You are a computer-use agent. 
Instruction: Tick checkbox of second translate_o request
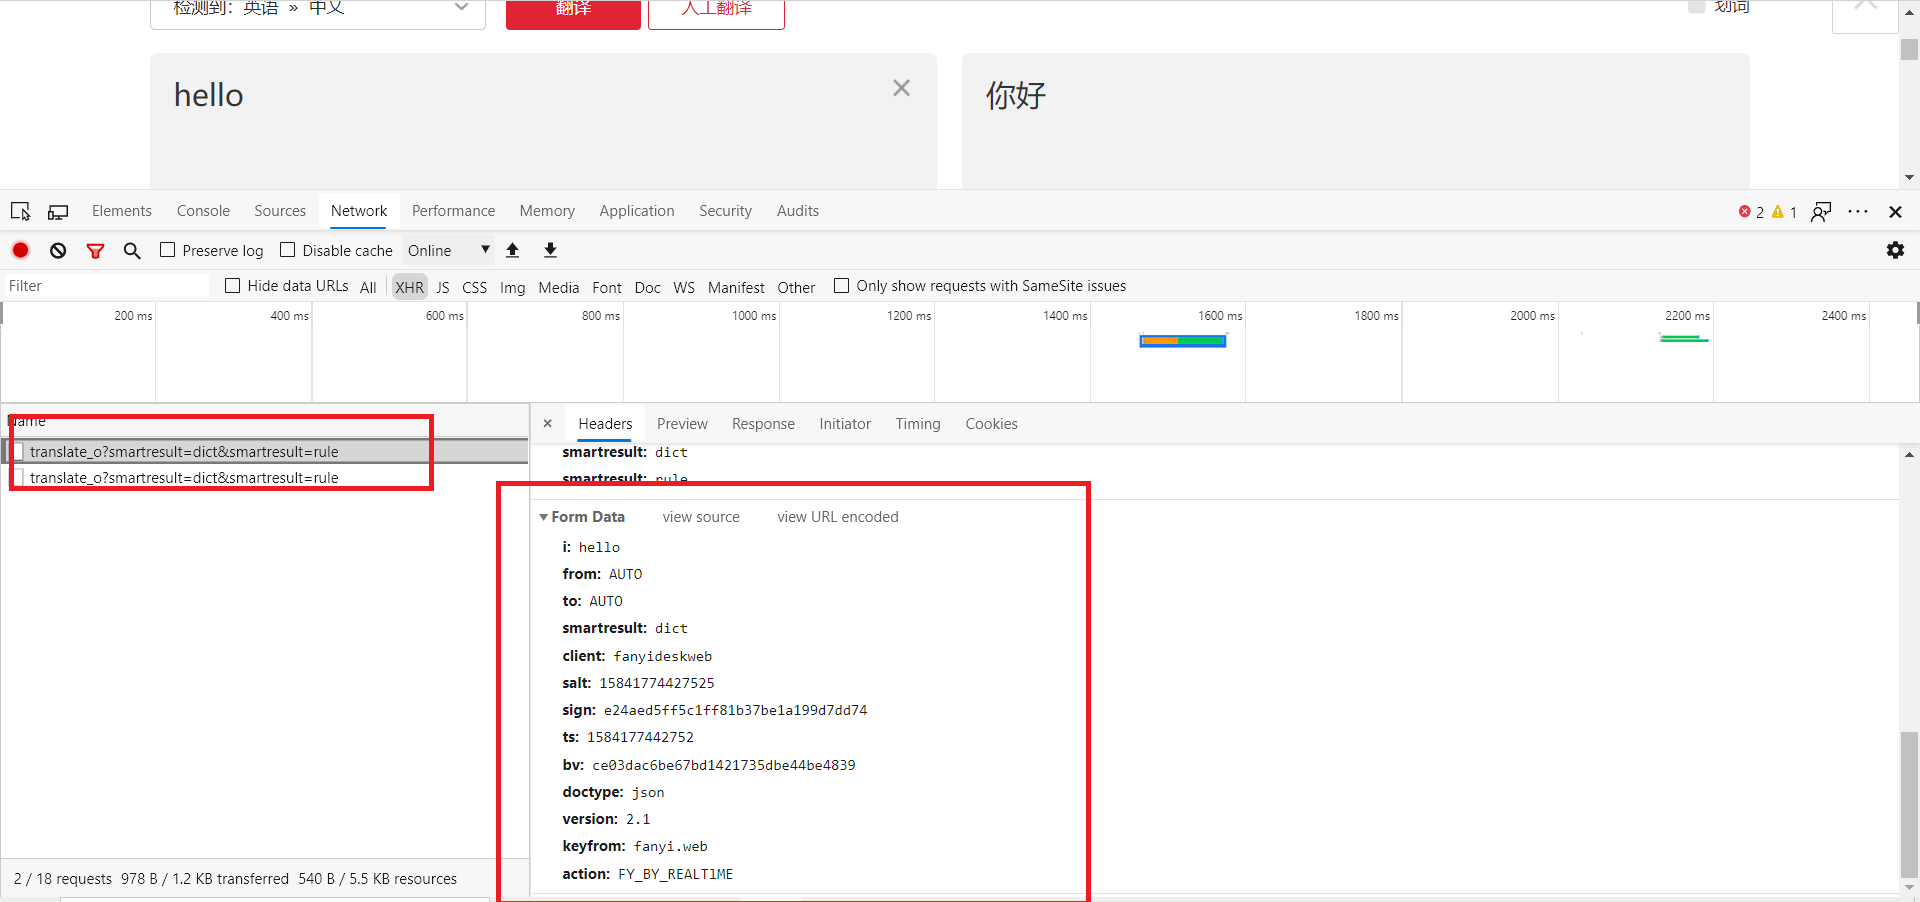coord(17,478)
